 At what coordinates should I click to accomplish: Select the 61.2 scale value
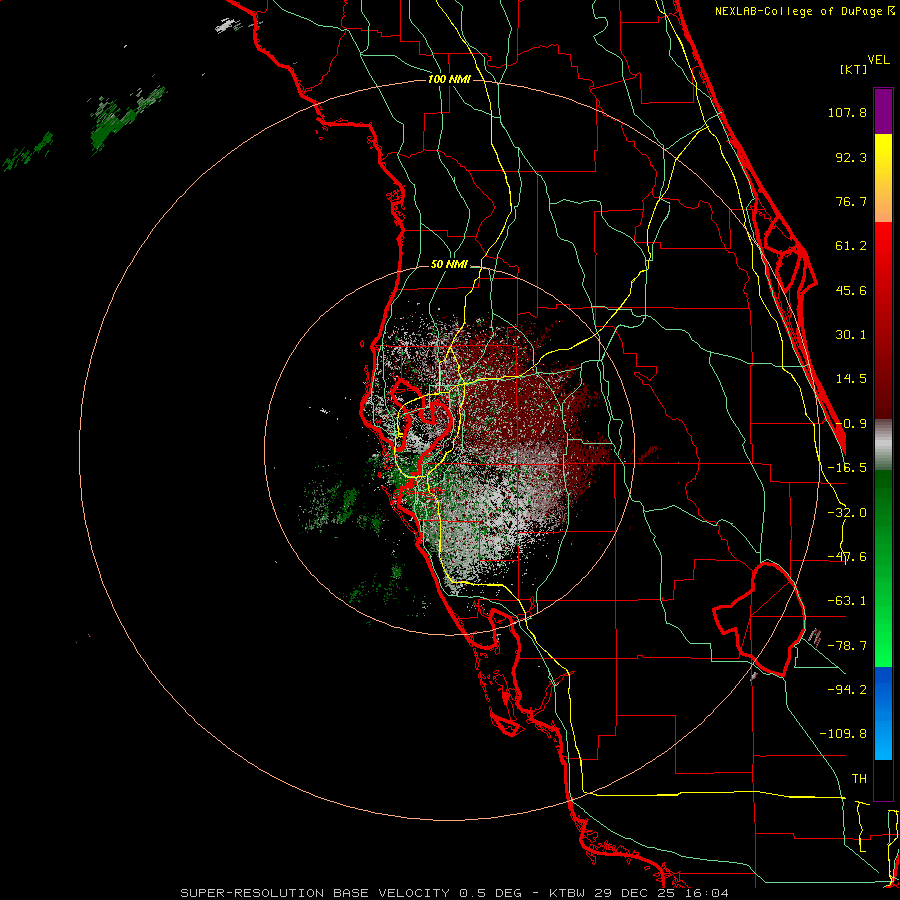coord(851,246)
